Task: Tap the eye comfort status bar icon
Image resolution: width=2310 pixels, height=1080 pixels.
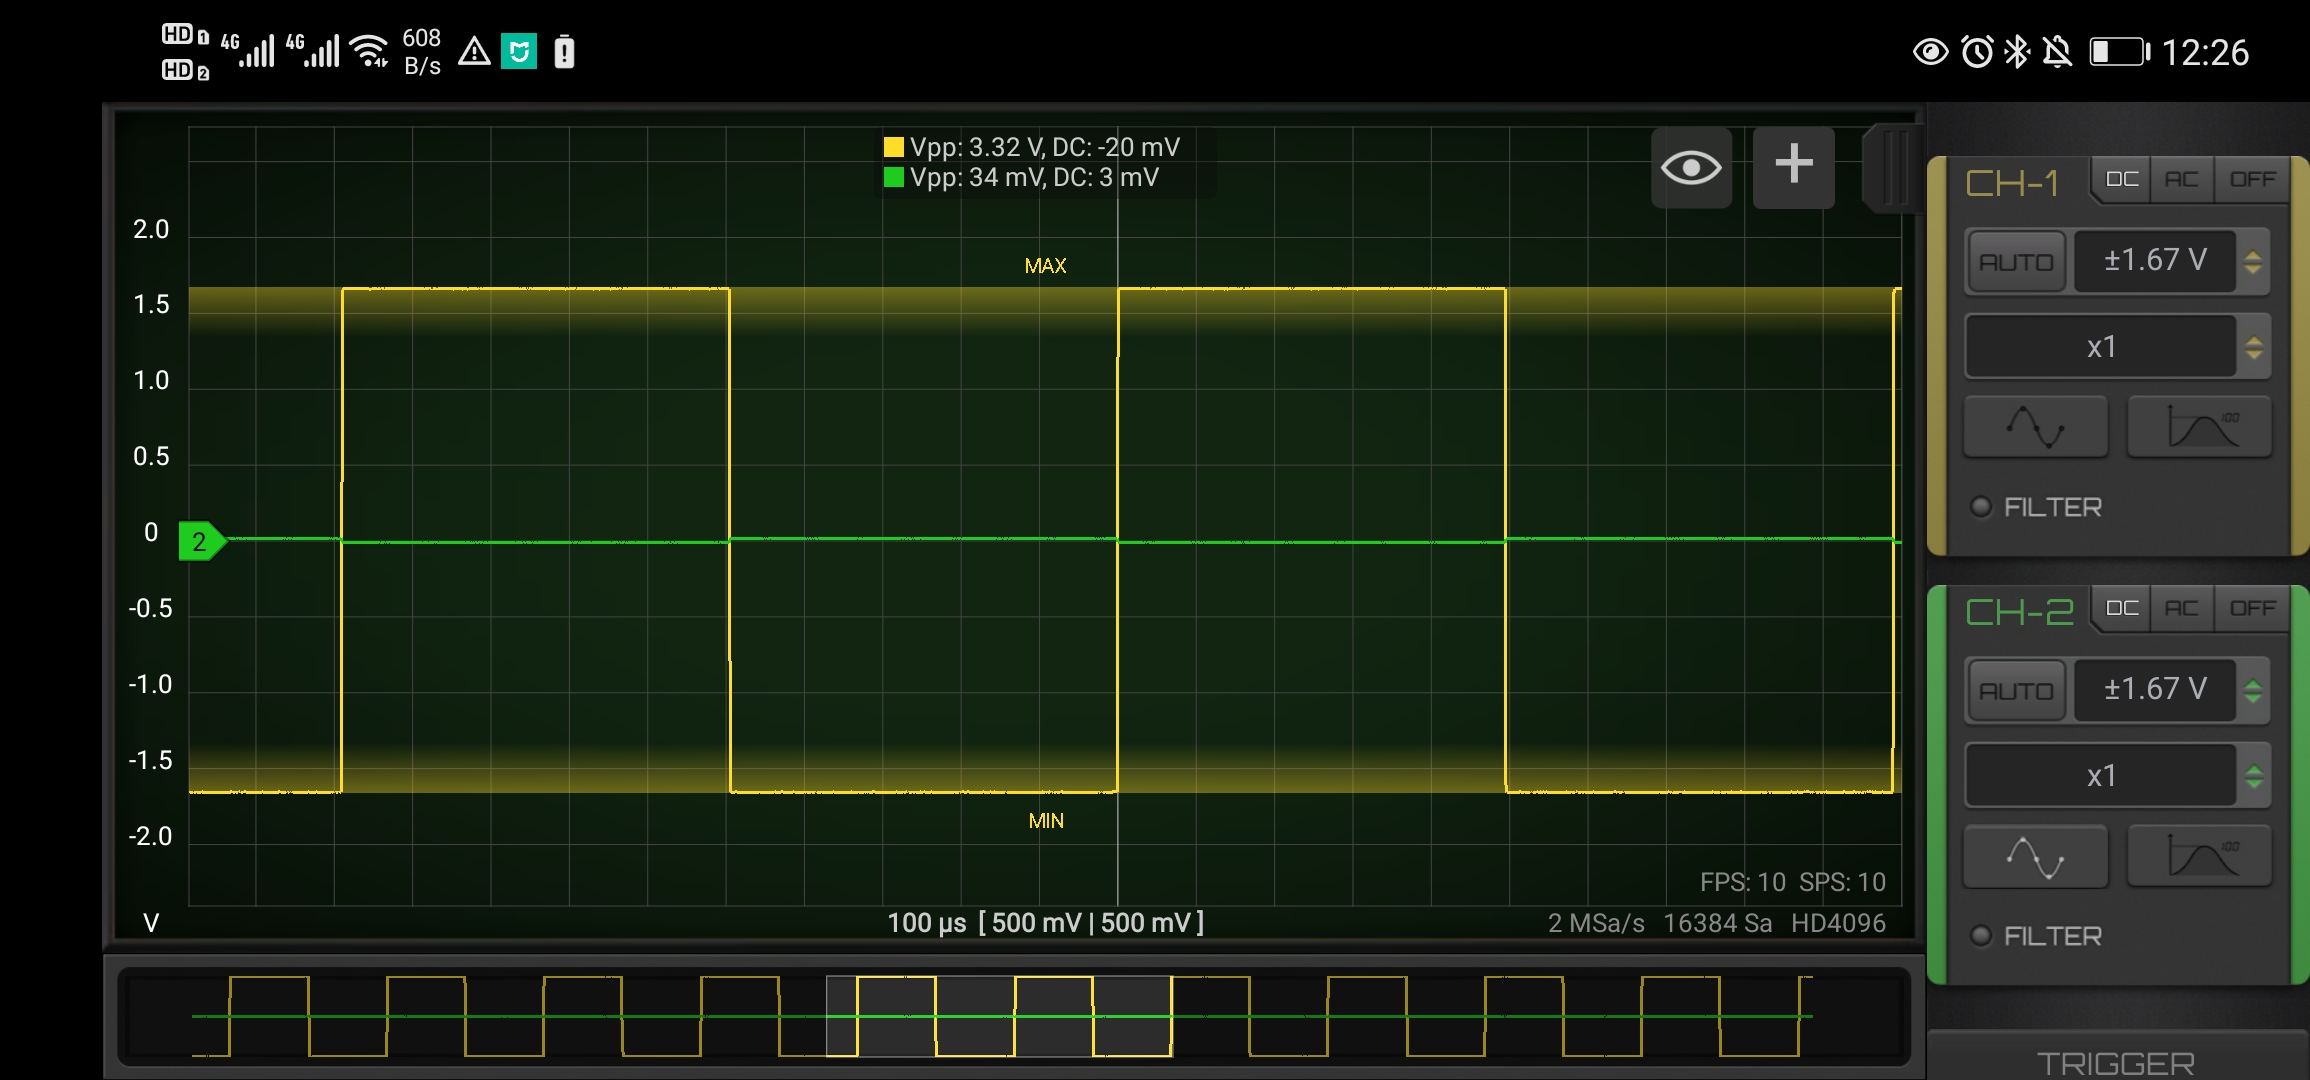Action: (1931, 52)
